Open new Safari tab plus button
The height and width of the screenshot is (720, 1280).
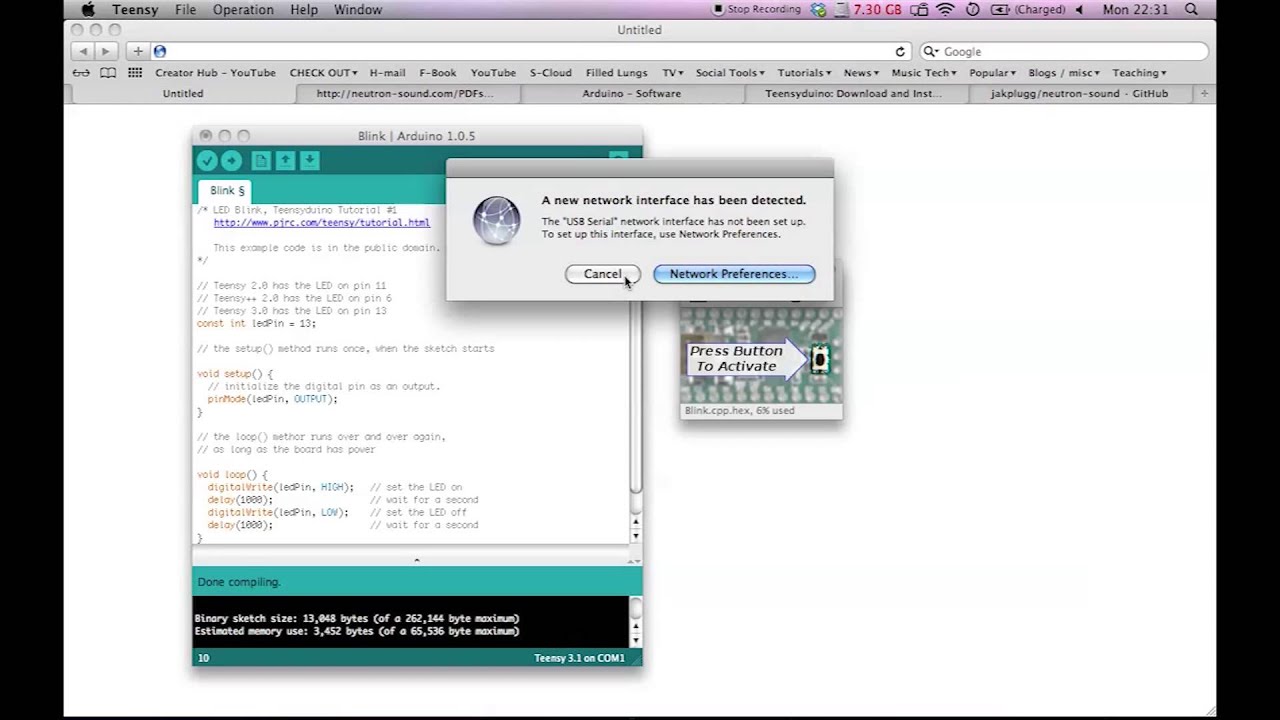point(1204,93)
